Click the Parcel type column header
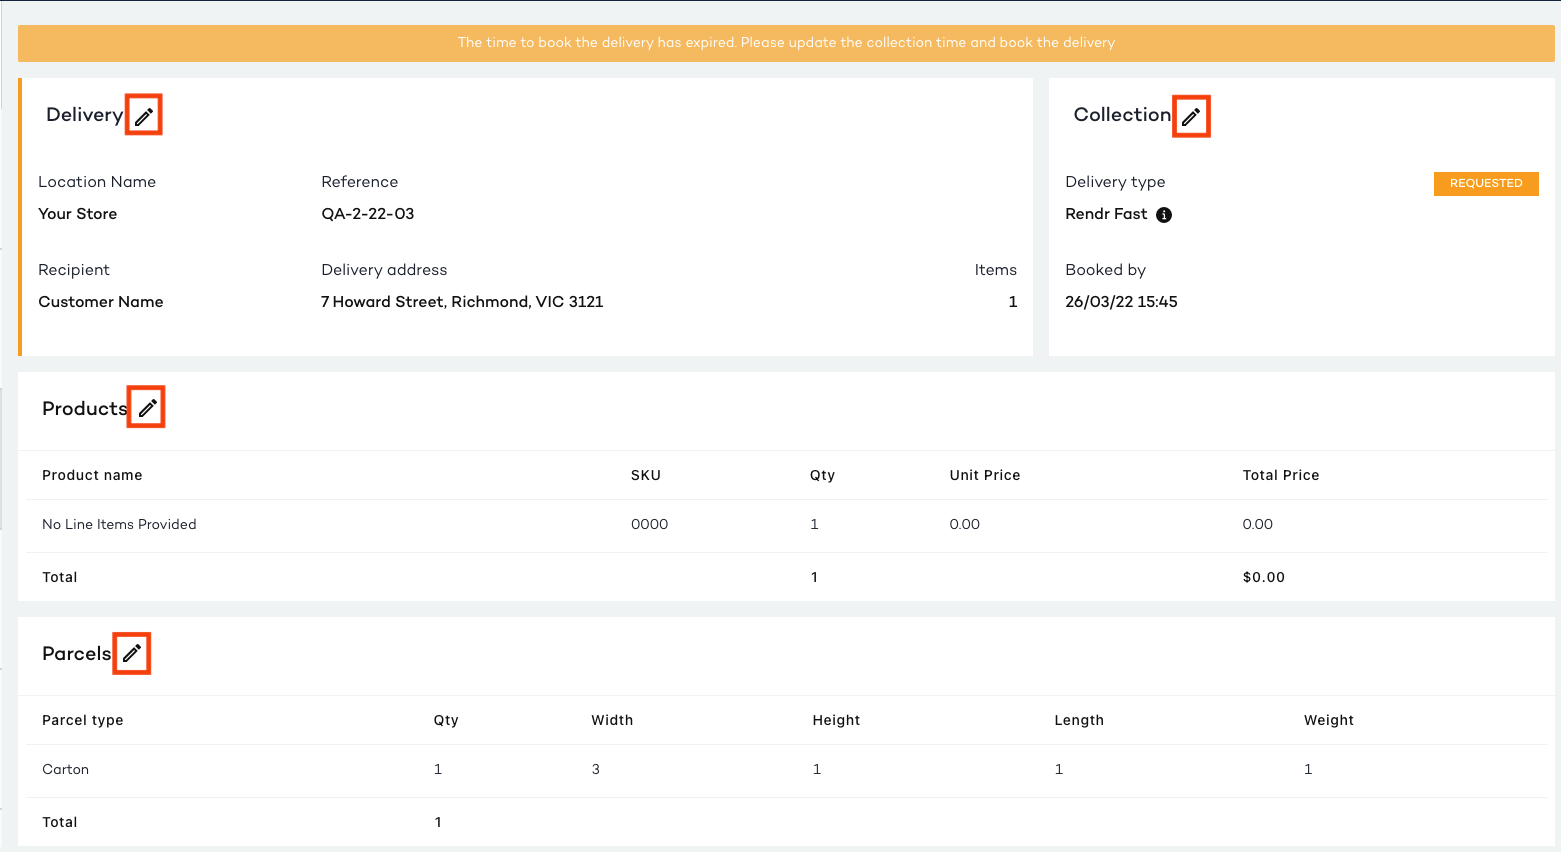Viewport: 1561px width, 855px height. tap(82, 720)
